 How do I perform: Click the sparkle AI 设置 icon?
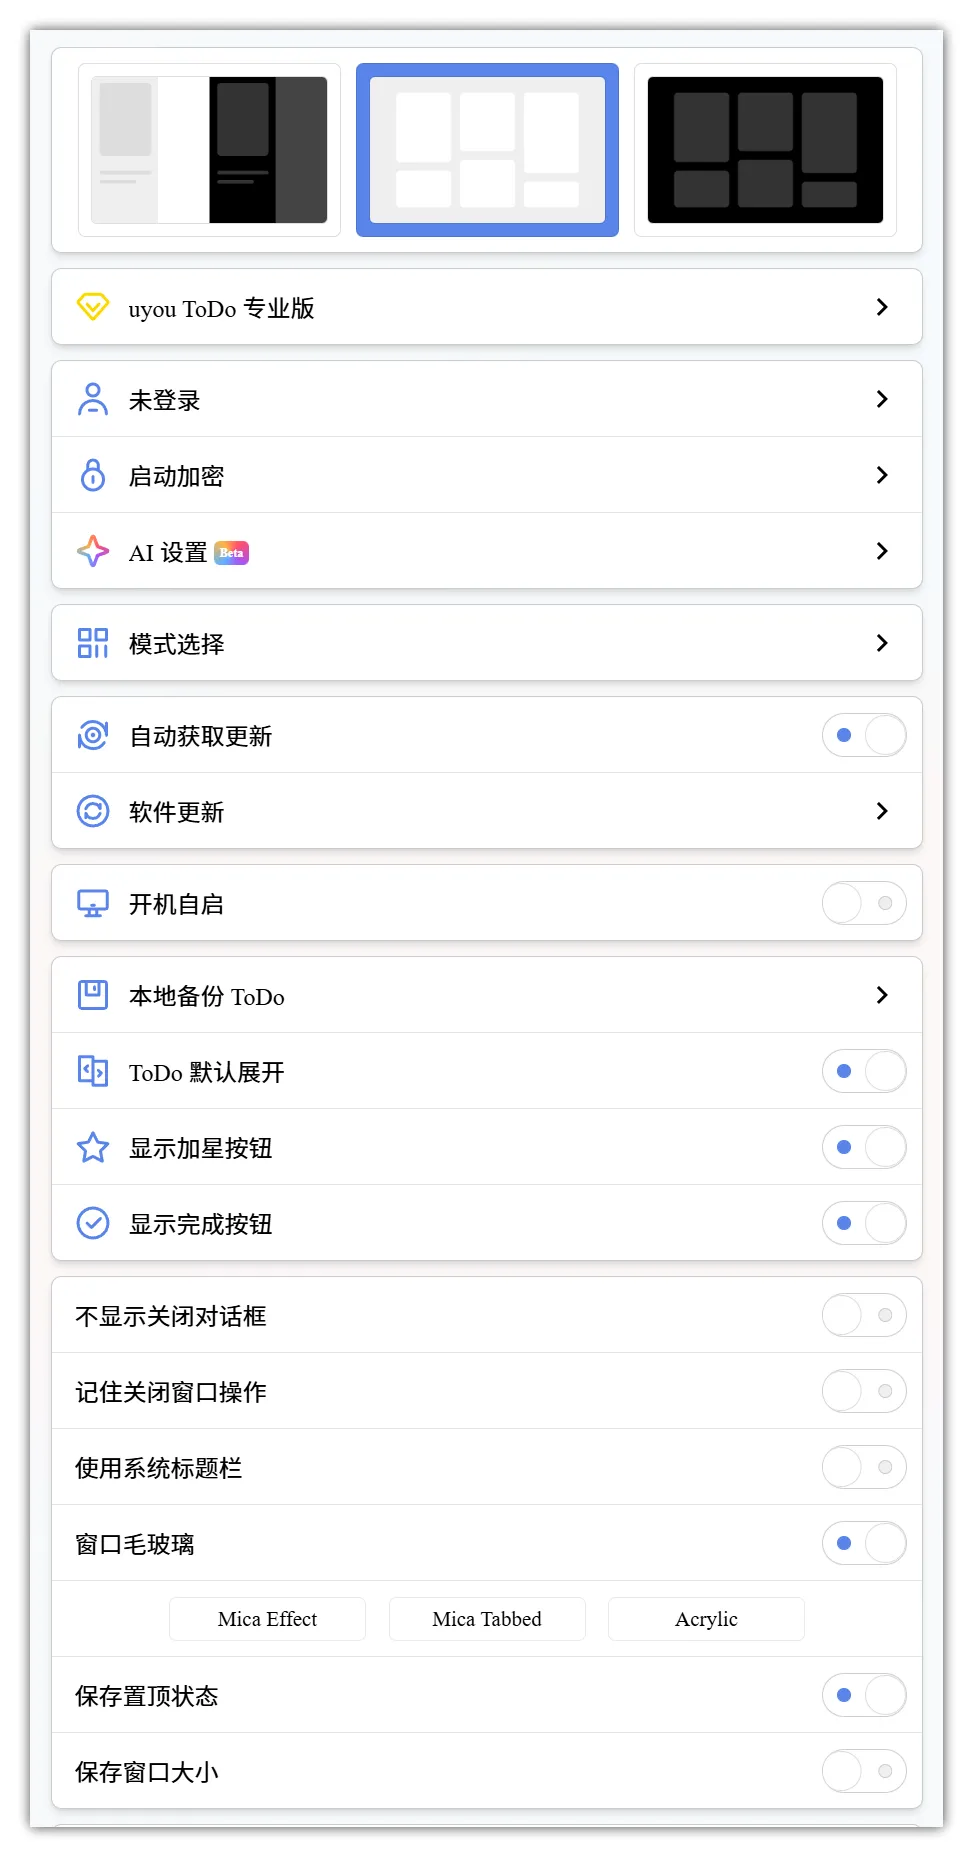[93, 551]
